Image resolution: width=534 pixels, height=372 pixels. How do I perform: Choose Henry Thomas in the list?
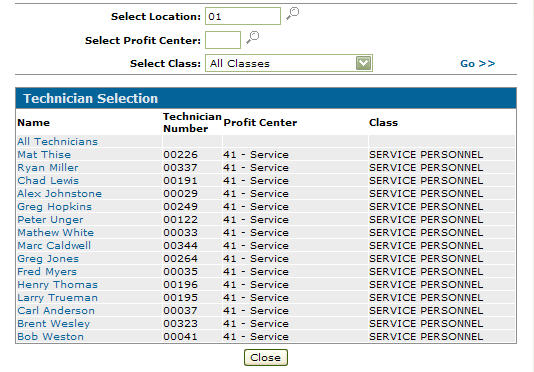[x=58, y=284]
